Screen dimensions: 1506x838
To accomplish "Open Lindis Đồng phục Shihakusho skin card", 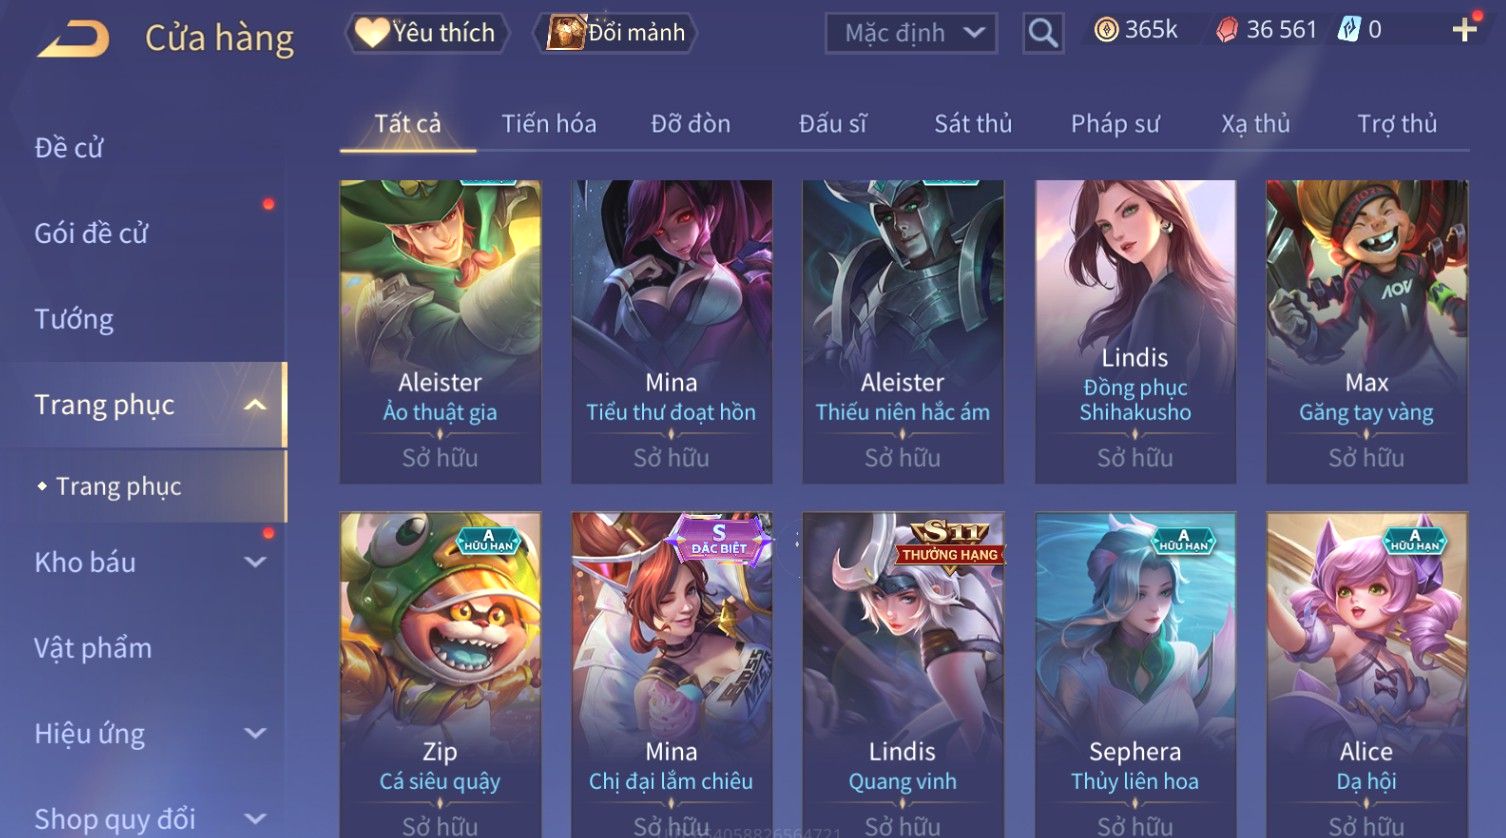I will coord(1135,332).
